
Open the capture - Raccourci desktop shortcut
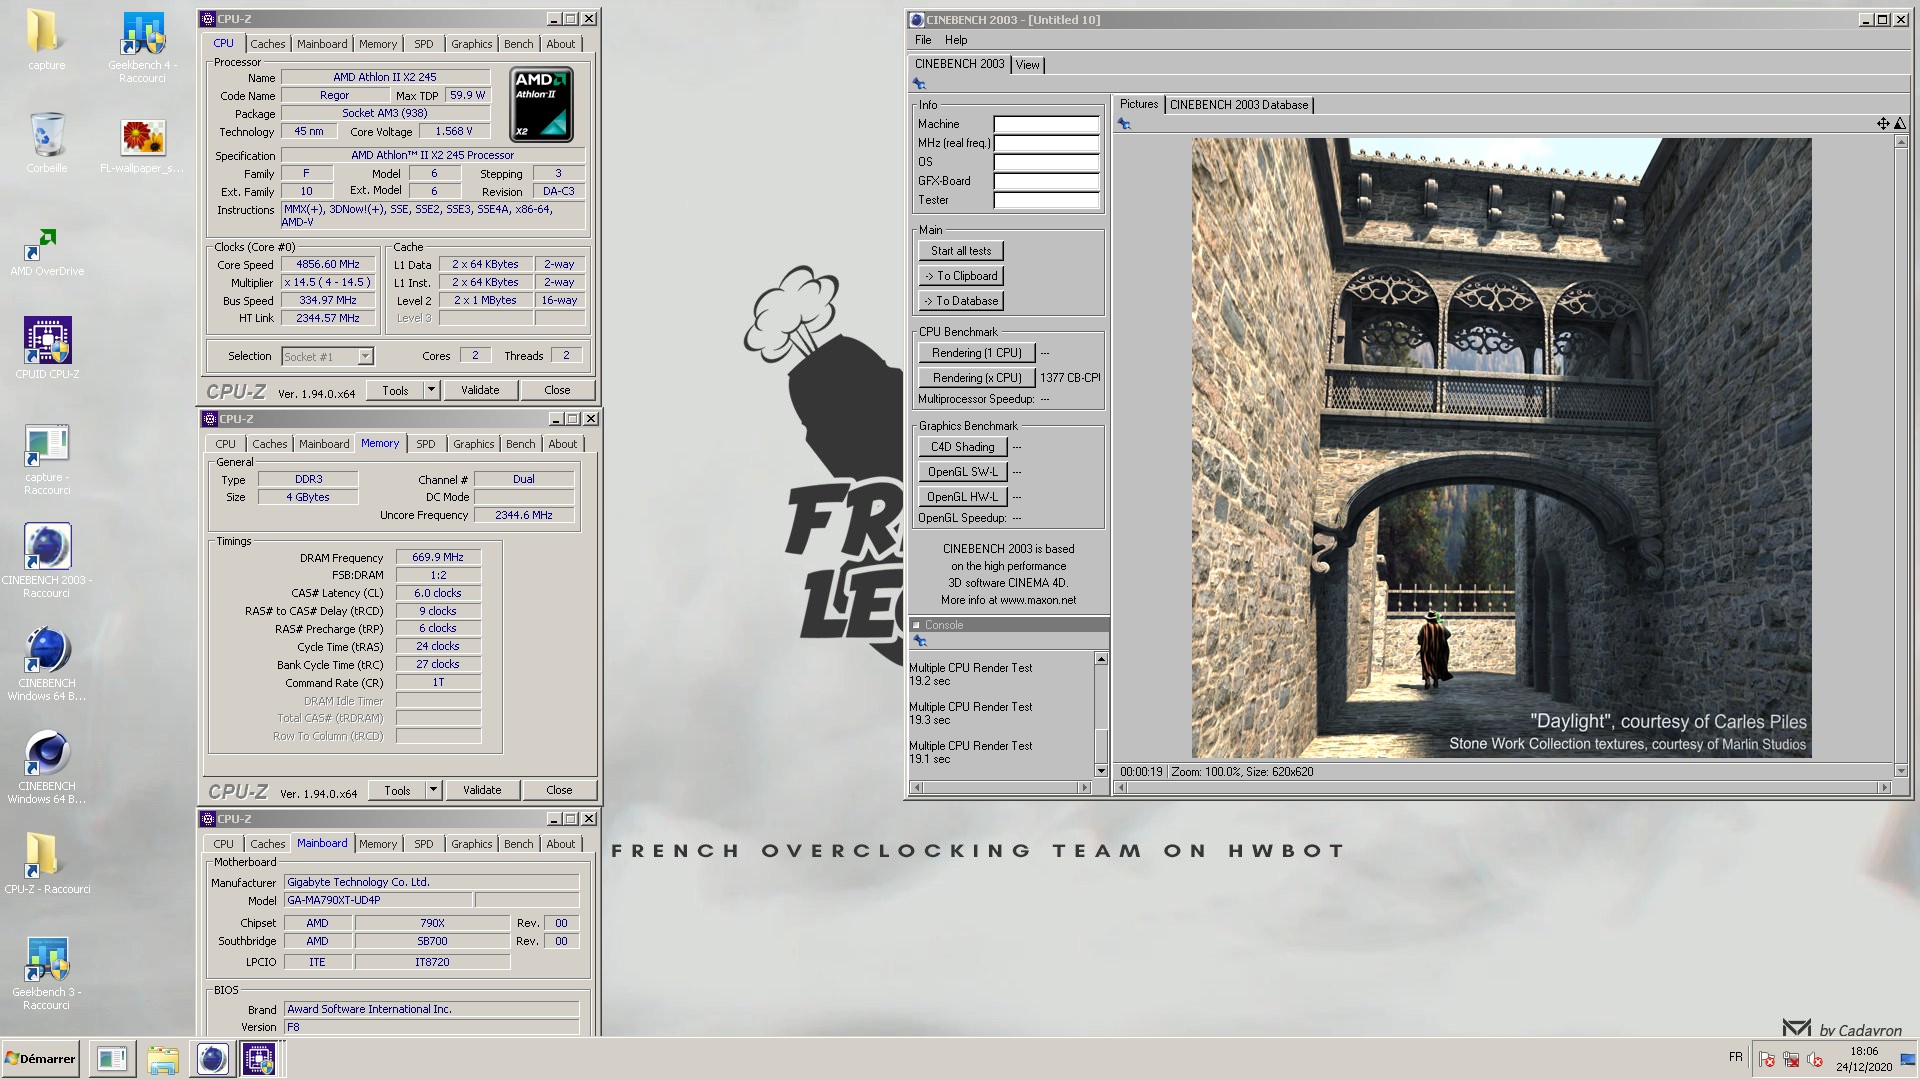[x=47, y=460]
